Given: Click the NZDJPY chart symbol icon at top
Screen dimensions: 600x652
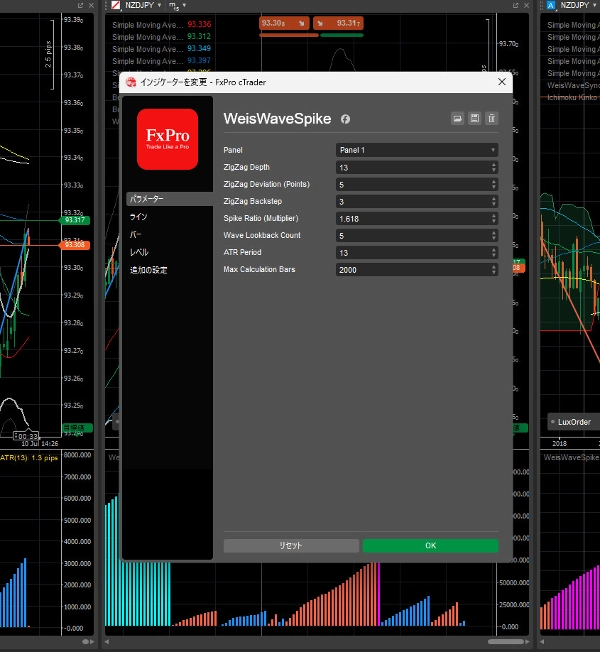Looking at the screenshot, I should tap(116, 5).
